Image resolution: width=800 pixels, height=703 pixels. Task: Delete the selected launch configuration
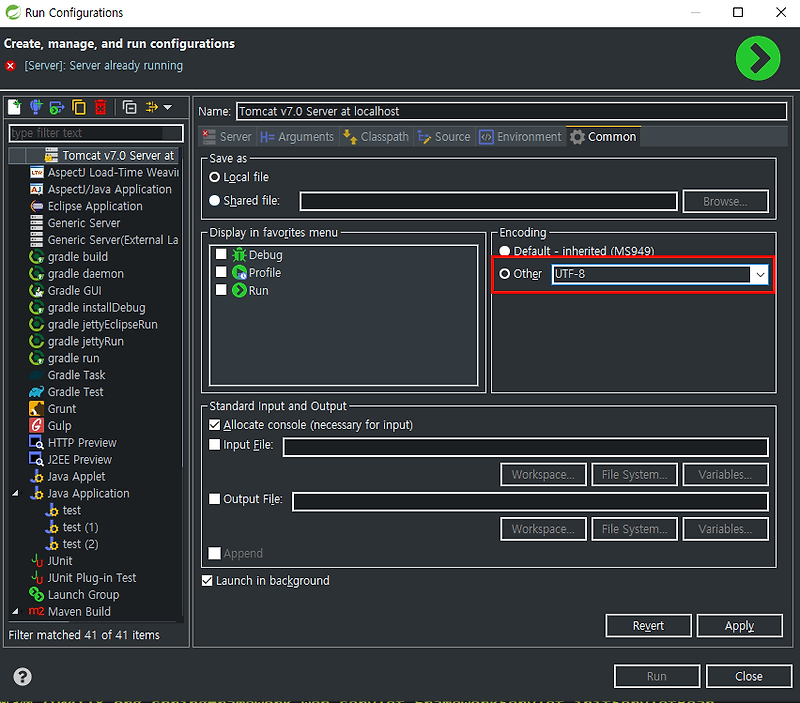tap(101, 107)
